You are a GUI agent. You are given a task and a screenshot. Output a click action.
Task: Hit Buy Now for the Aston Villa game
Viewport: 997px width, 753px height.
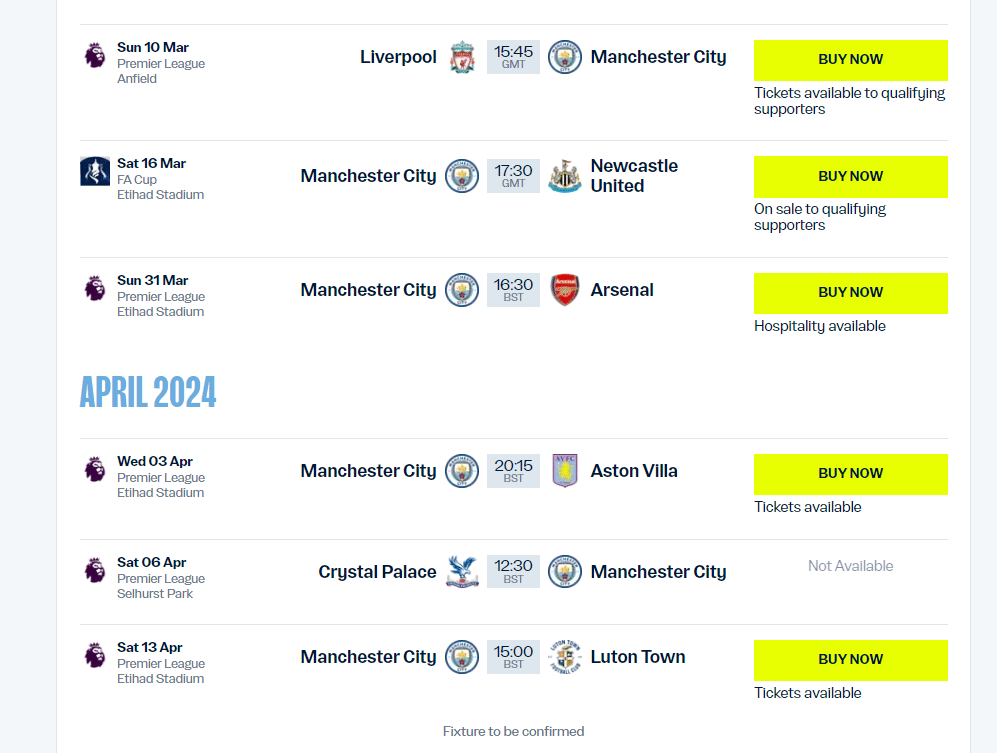pyautogui.click(x=850, y=474)
